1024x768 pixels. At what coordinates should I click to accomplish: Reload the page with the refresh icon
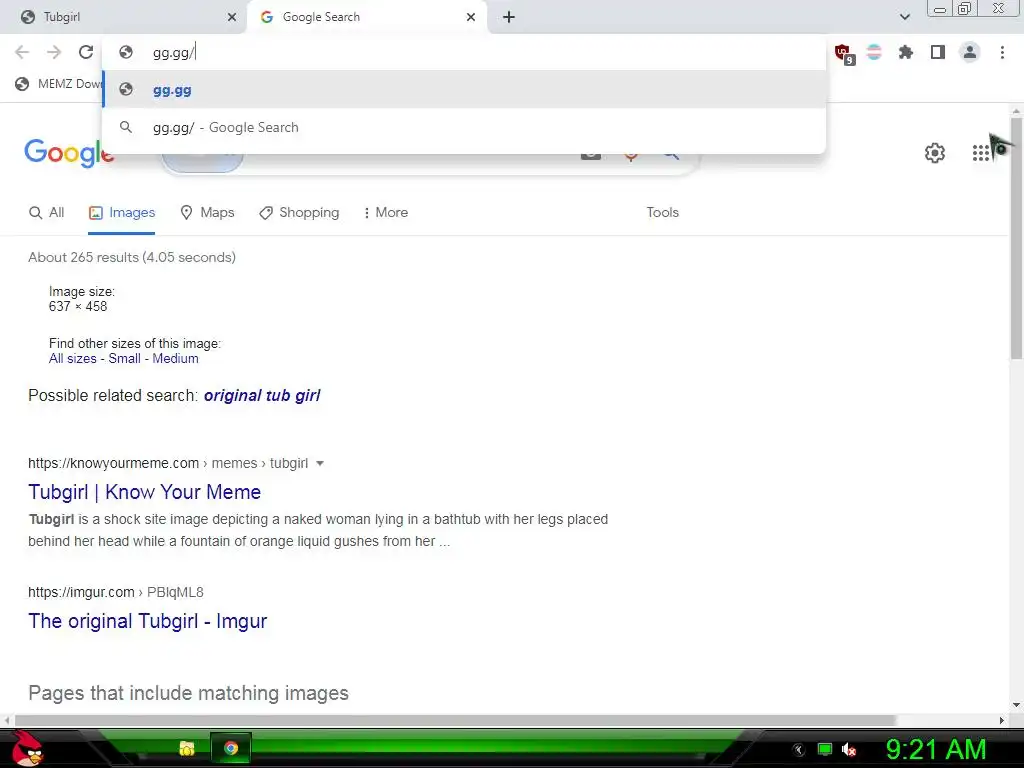[86, 52]
